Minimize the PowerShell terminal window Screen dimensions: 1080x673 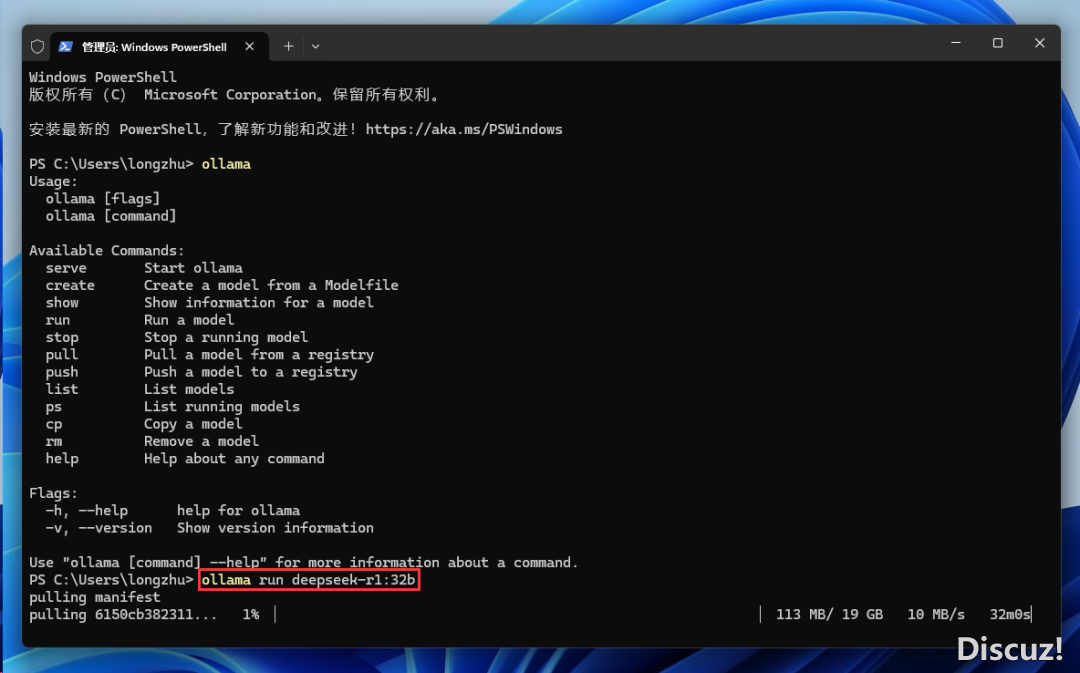(955, 43)
